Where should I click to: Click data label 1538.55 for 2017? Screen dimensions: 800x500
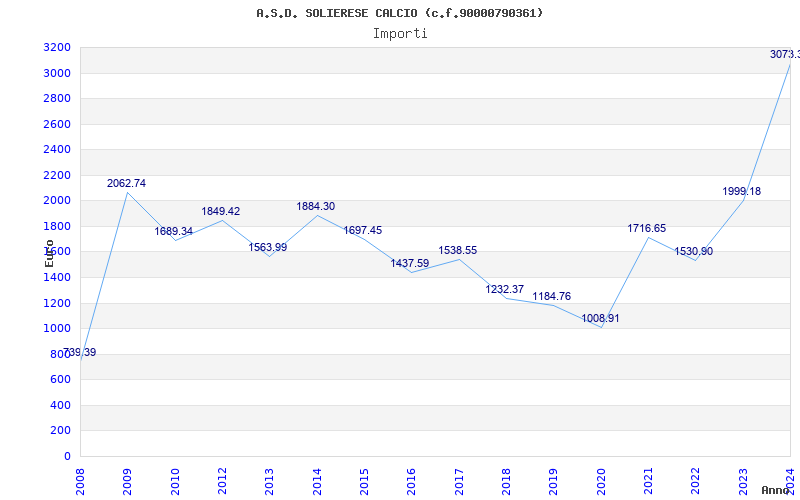point(458,250)
